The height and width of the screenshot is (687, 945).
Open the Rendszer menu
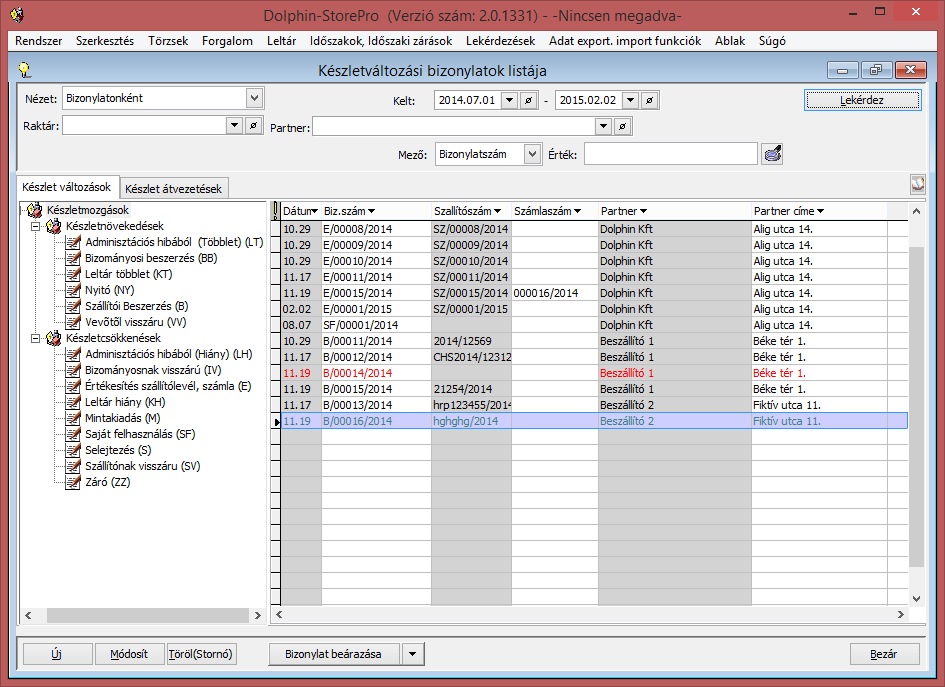39,41
